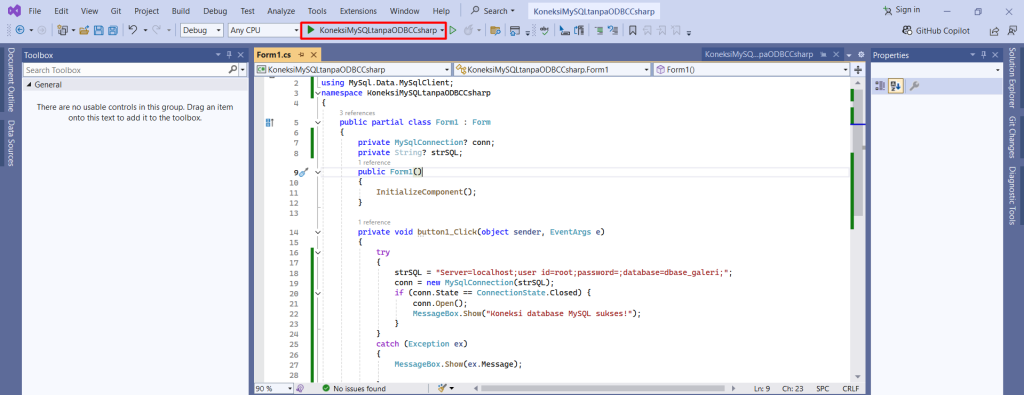Click the code cleanup broom icon
The image size is (1024, 395).
[x=443, y=388]
